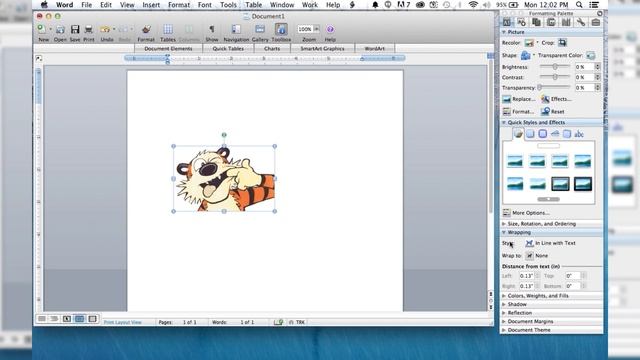Screen dimensions: 640x360
Task: Switch to the Document Elements tab
Action: pyautogui.click(x=168, y=49)
